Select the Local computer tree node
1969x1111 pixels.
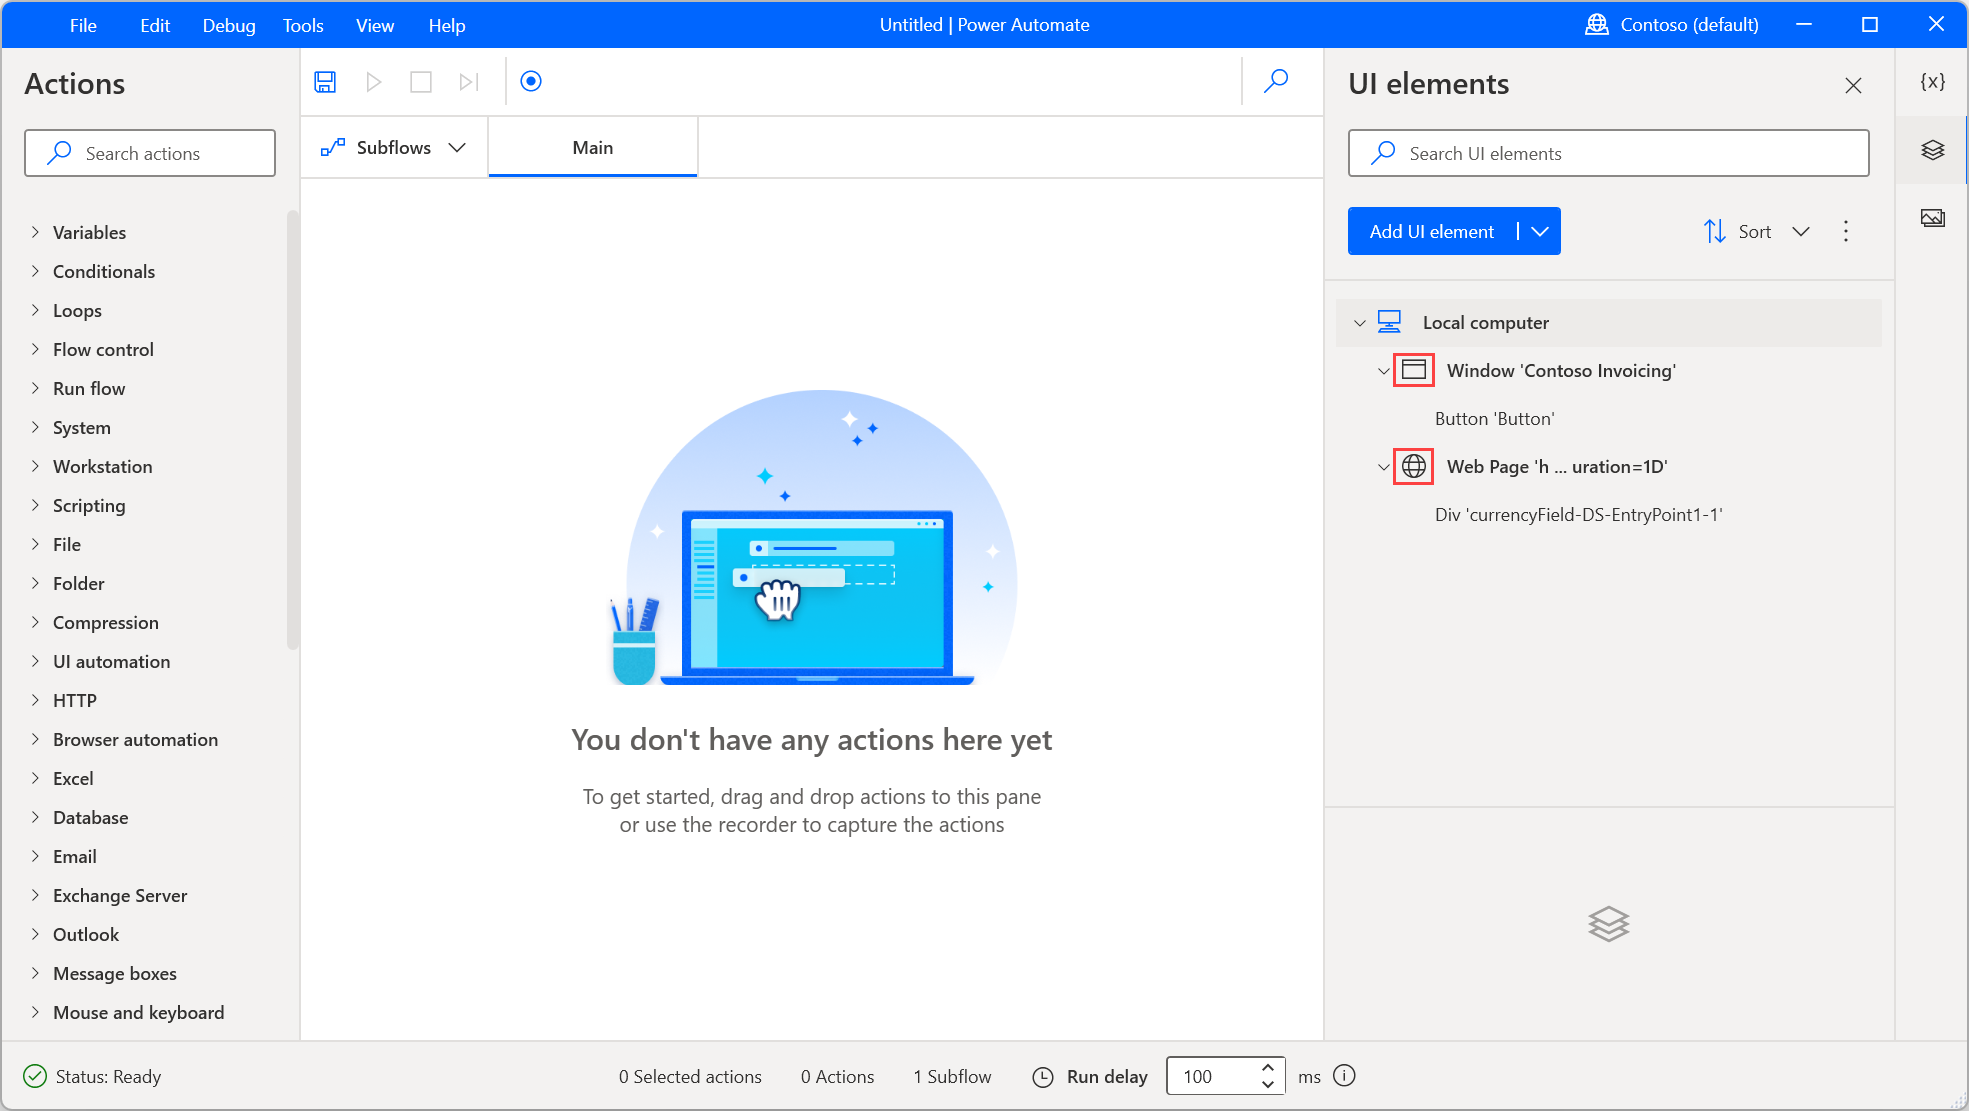click(1484, 322)
